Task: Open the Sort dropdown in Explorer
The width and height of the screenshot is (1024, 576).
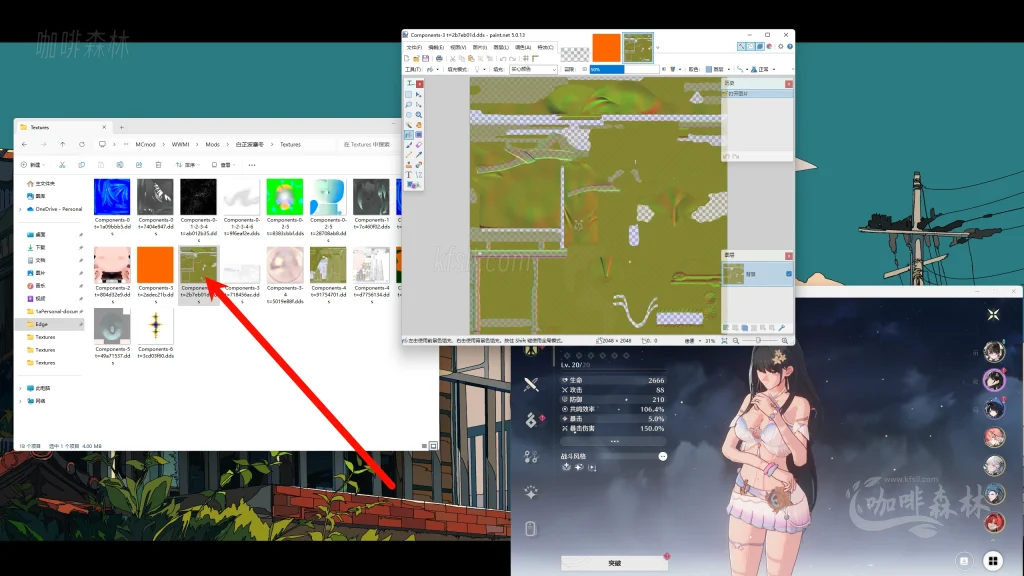Action: tap(187, 165)
